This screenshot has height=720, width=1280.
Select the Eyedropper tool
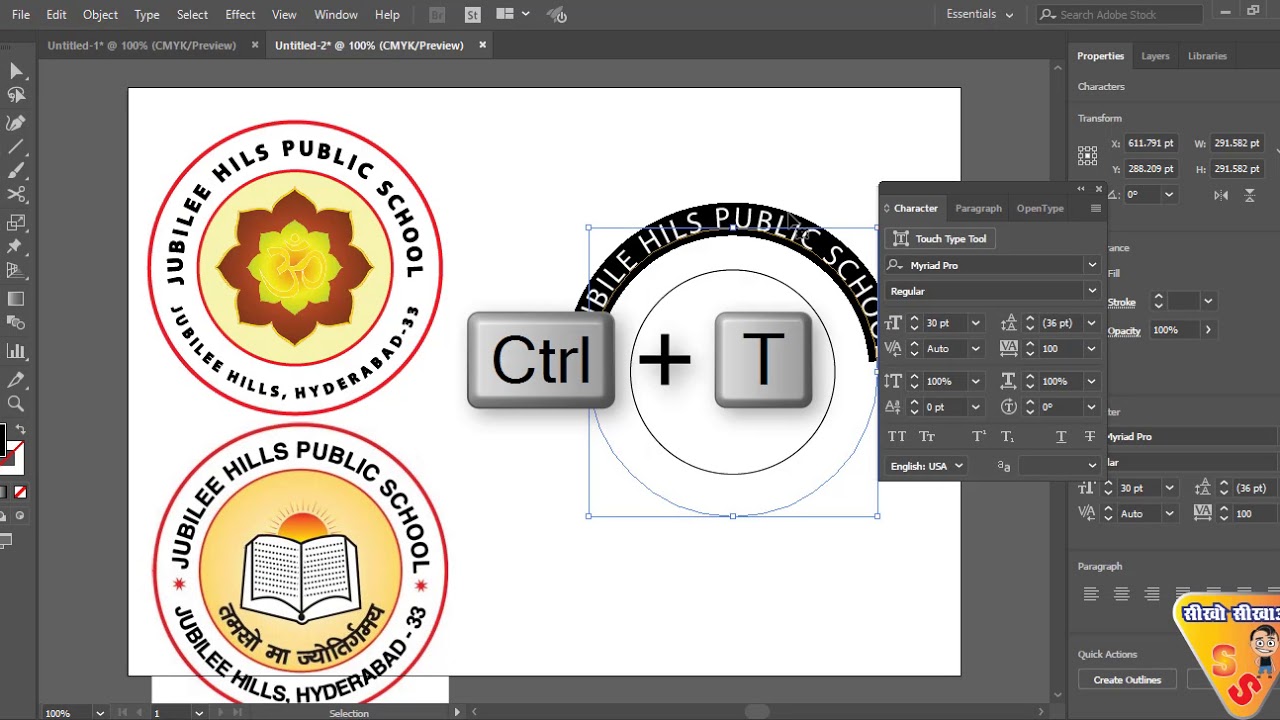(16, 380)
